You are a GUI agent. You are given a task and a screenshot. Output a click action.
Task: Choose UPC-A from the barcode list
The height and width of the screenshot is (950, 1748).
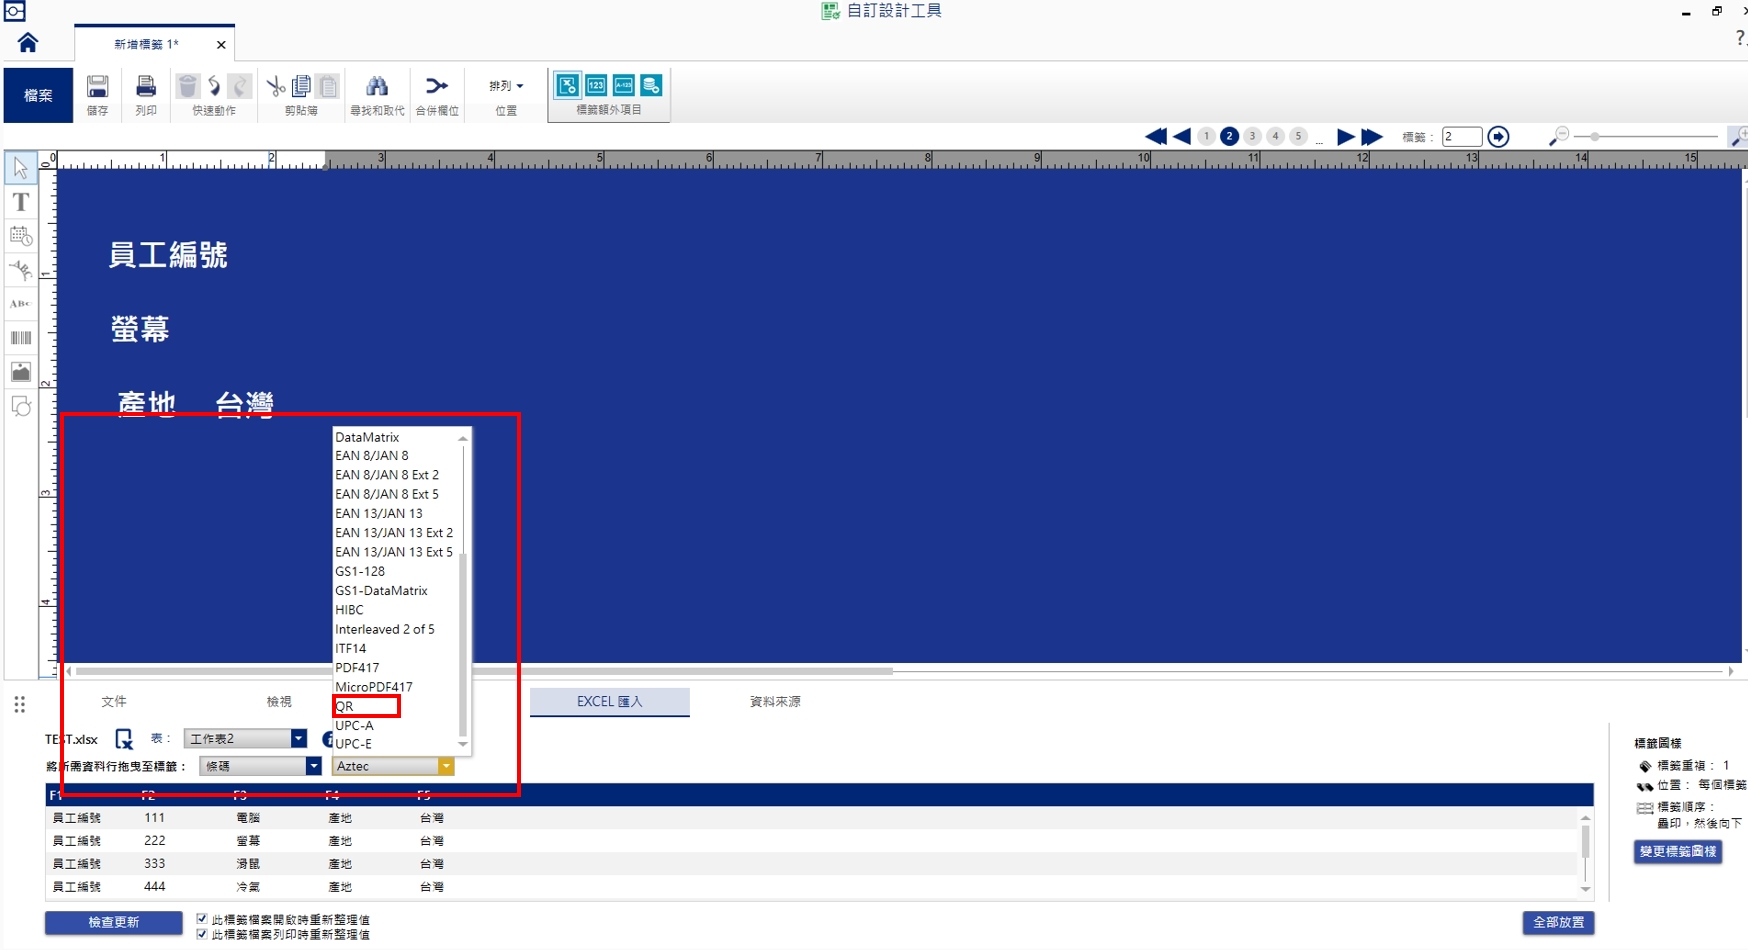point(354,725)
